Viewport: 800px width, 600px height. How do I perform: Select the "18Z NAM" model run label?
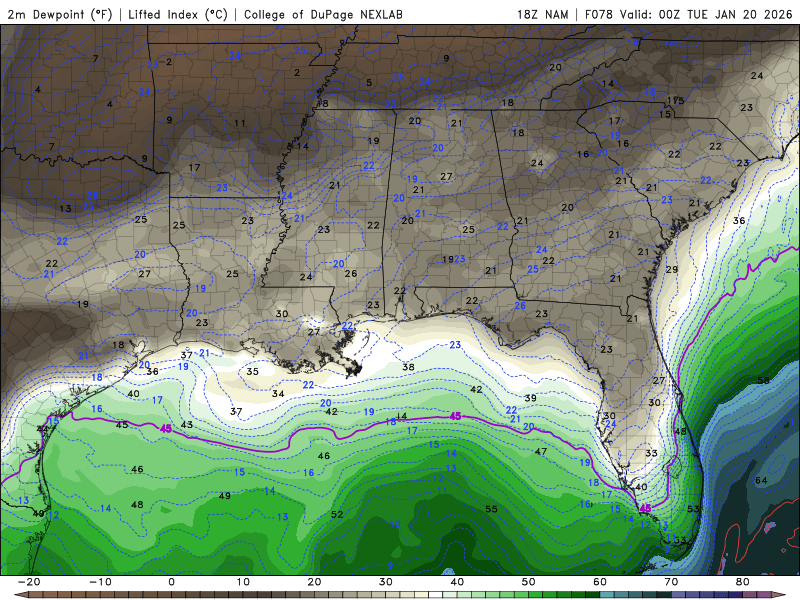pyautogui.click(x=542, y=14)
